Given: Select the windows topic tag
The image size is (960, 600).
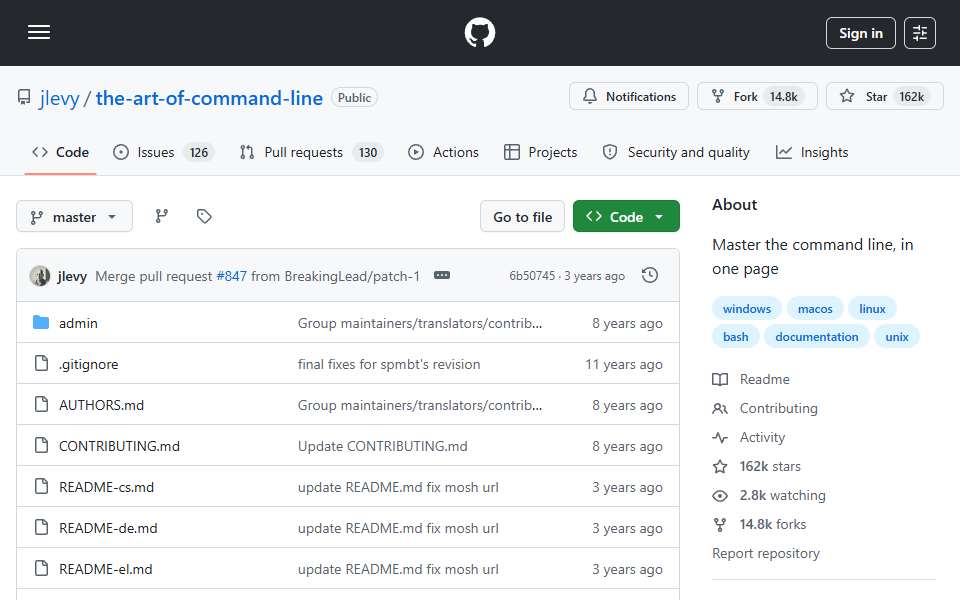Looking at the screenshot, I should [746, 309].
